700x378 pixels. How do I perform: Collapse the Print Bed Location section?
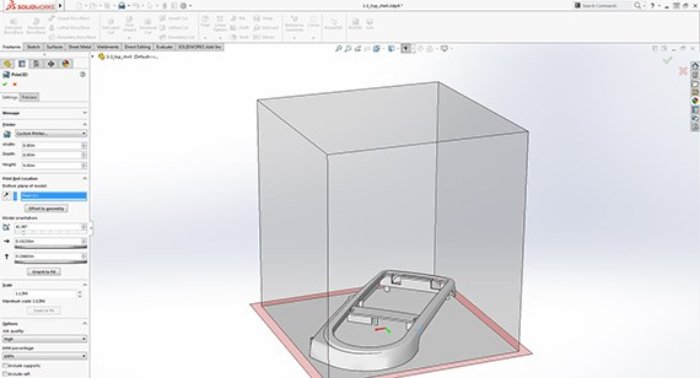(84, 179)
